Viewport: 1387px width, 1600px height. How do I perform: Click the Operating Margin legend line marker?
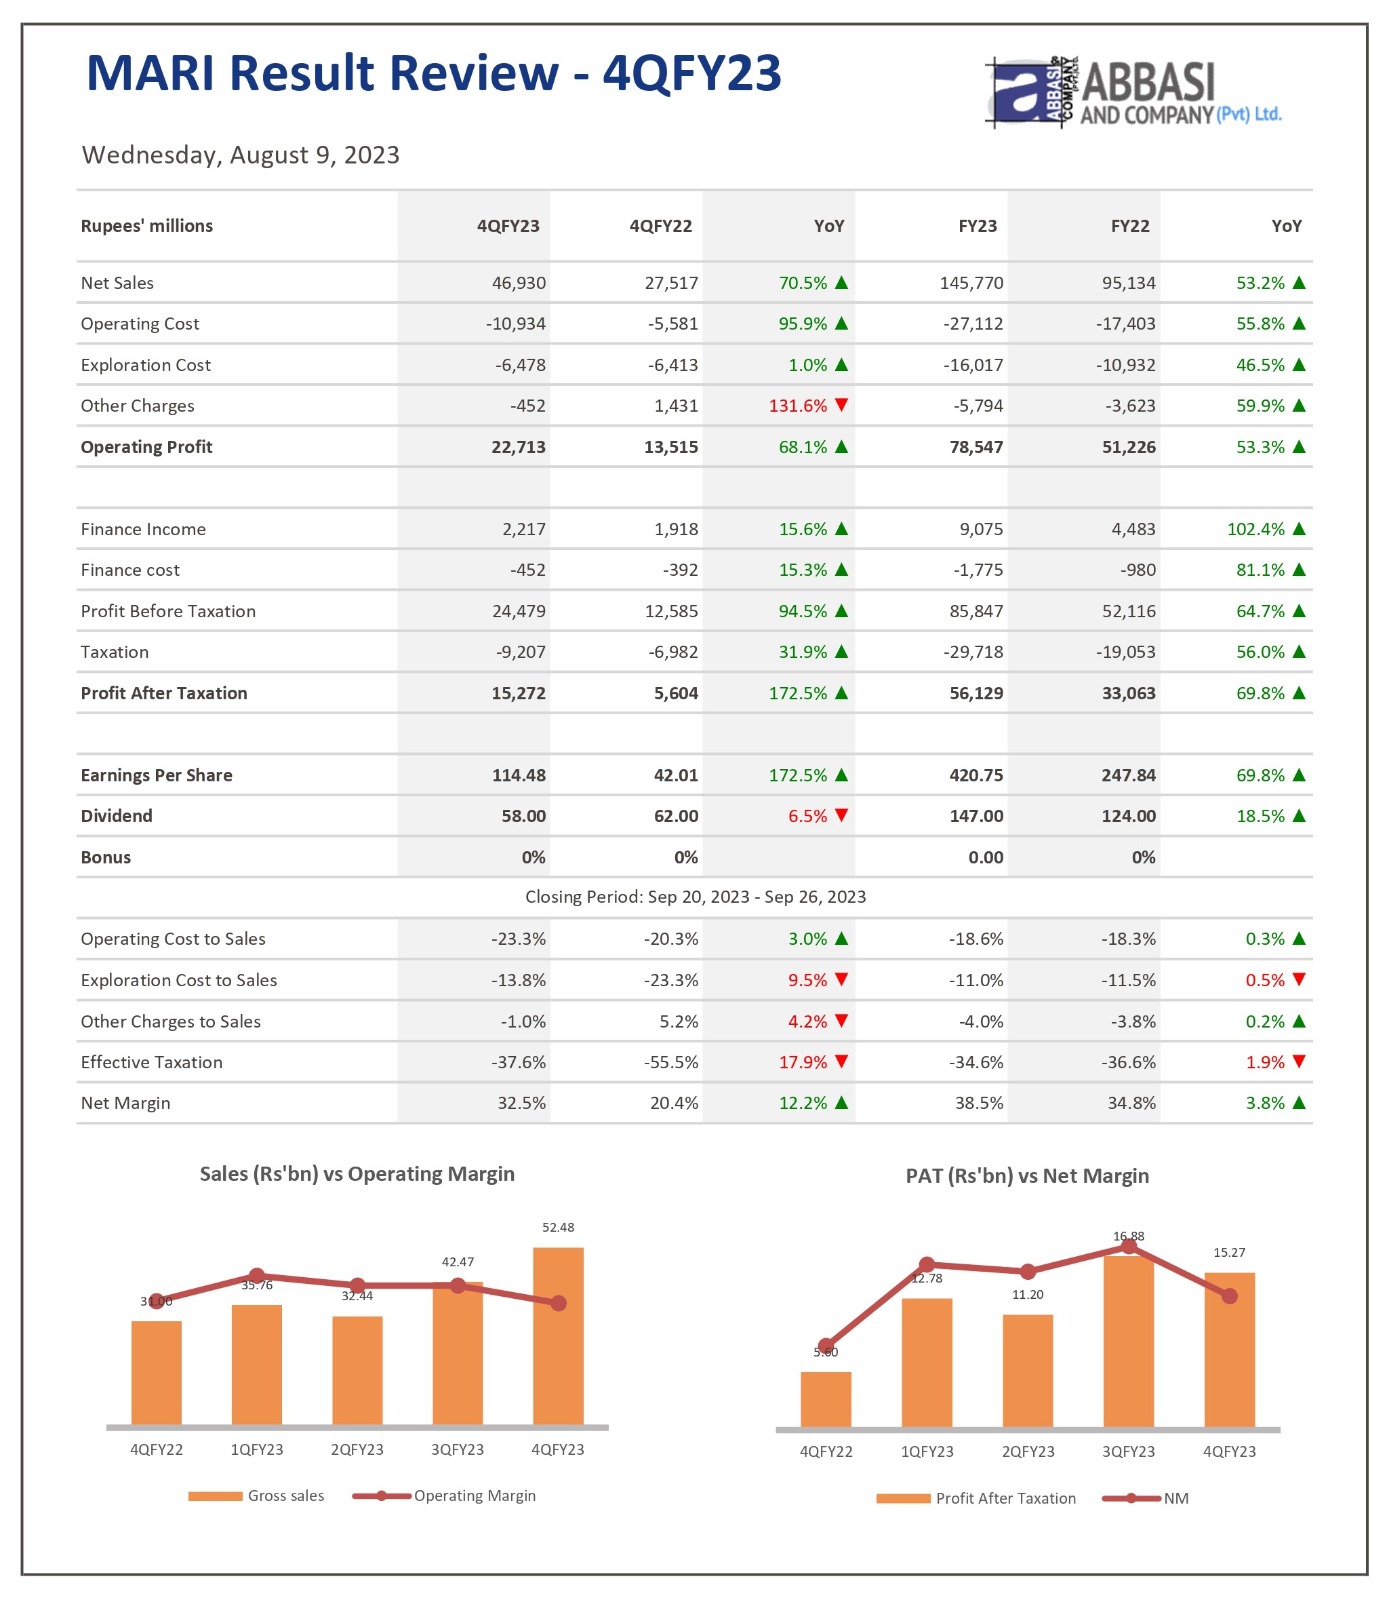pos(381,1496)
